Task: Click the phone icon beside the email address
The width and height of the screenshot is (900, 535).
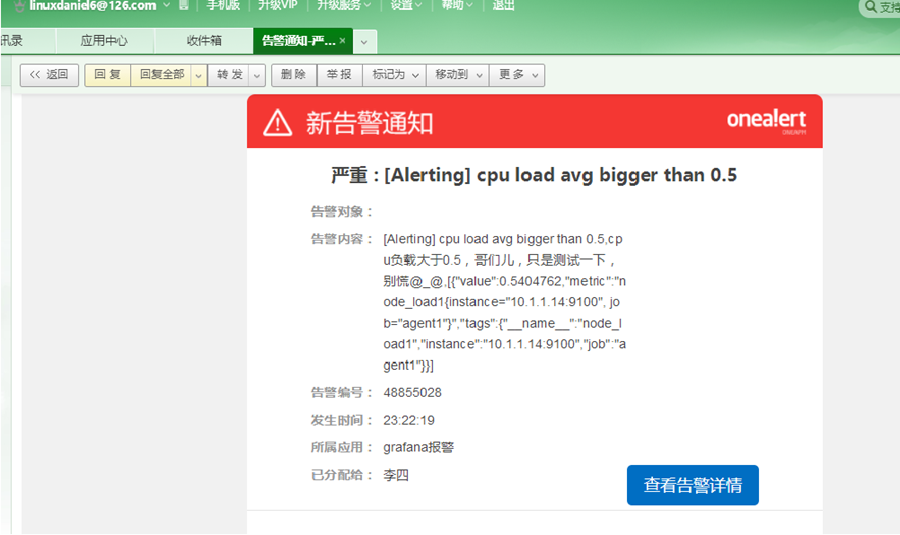Action: [184, 5]
